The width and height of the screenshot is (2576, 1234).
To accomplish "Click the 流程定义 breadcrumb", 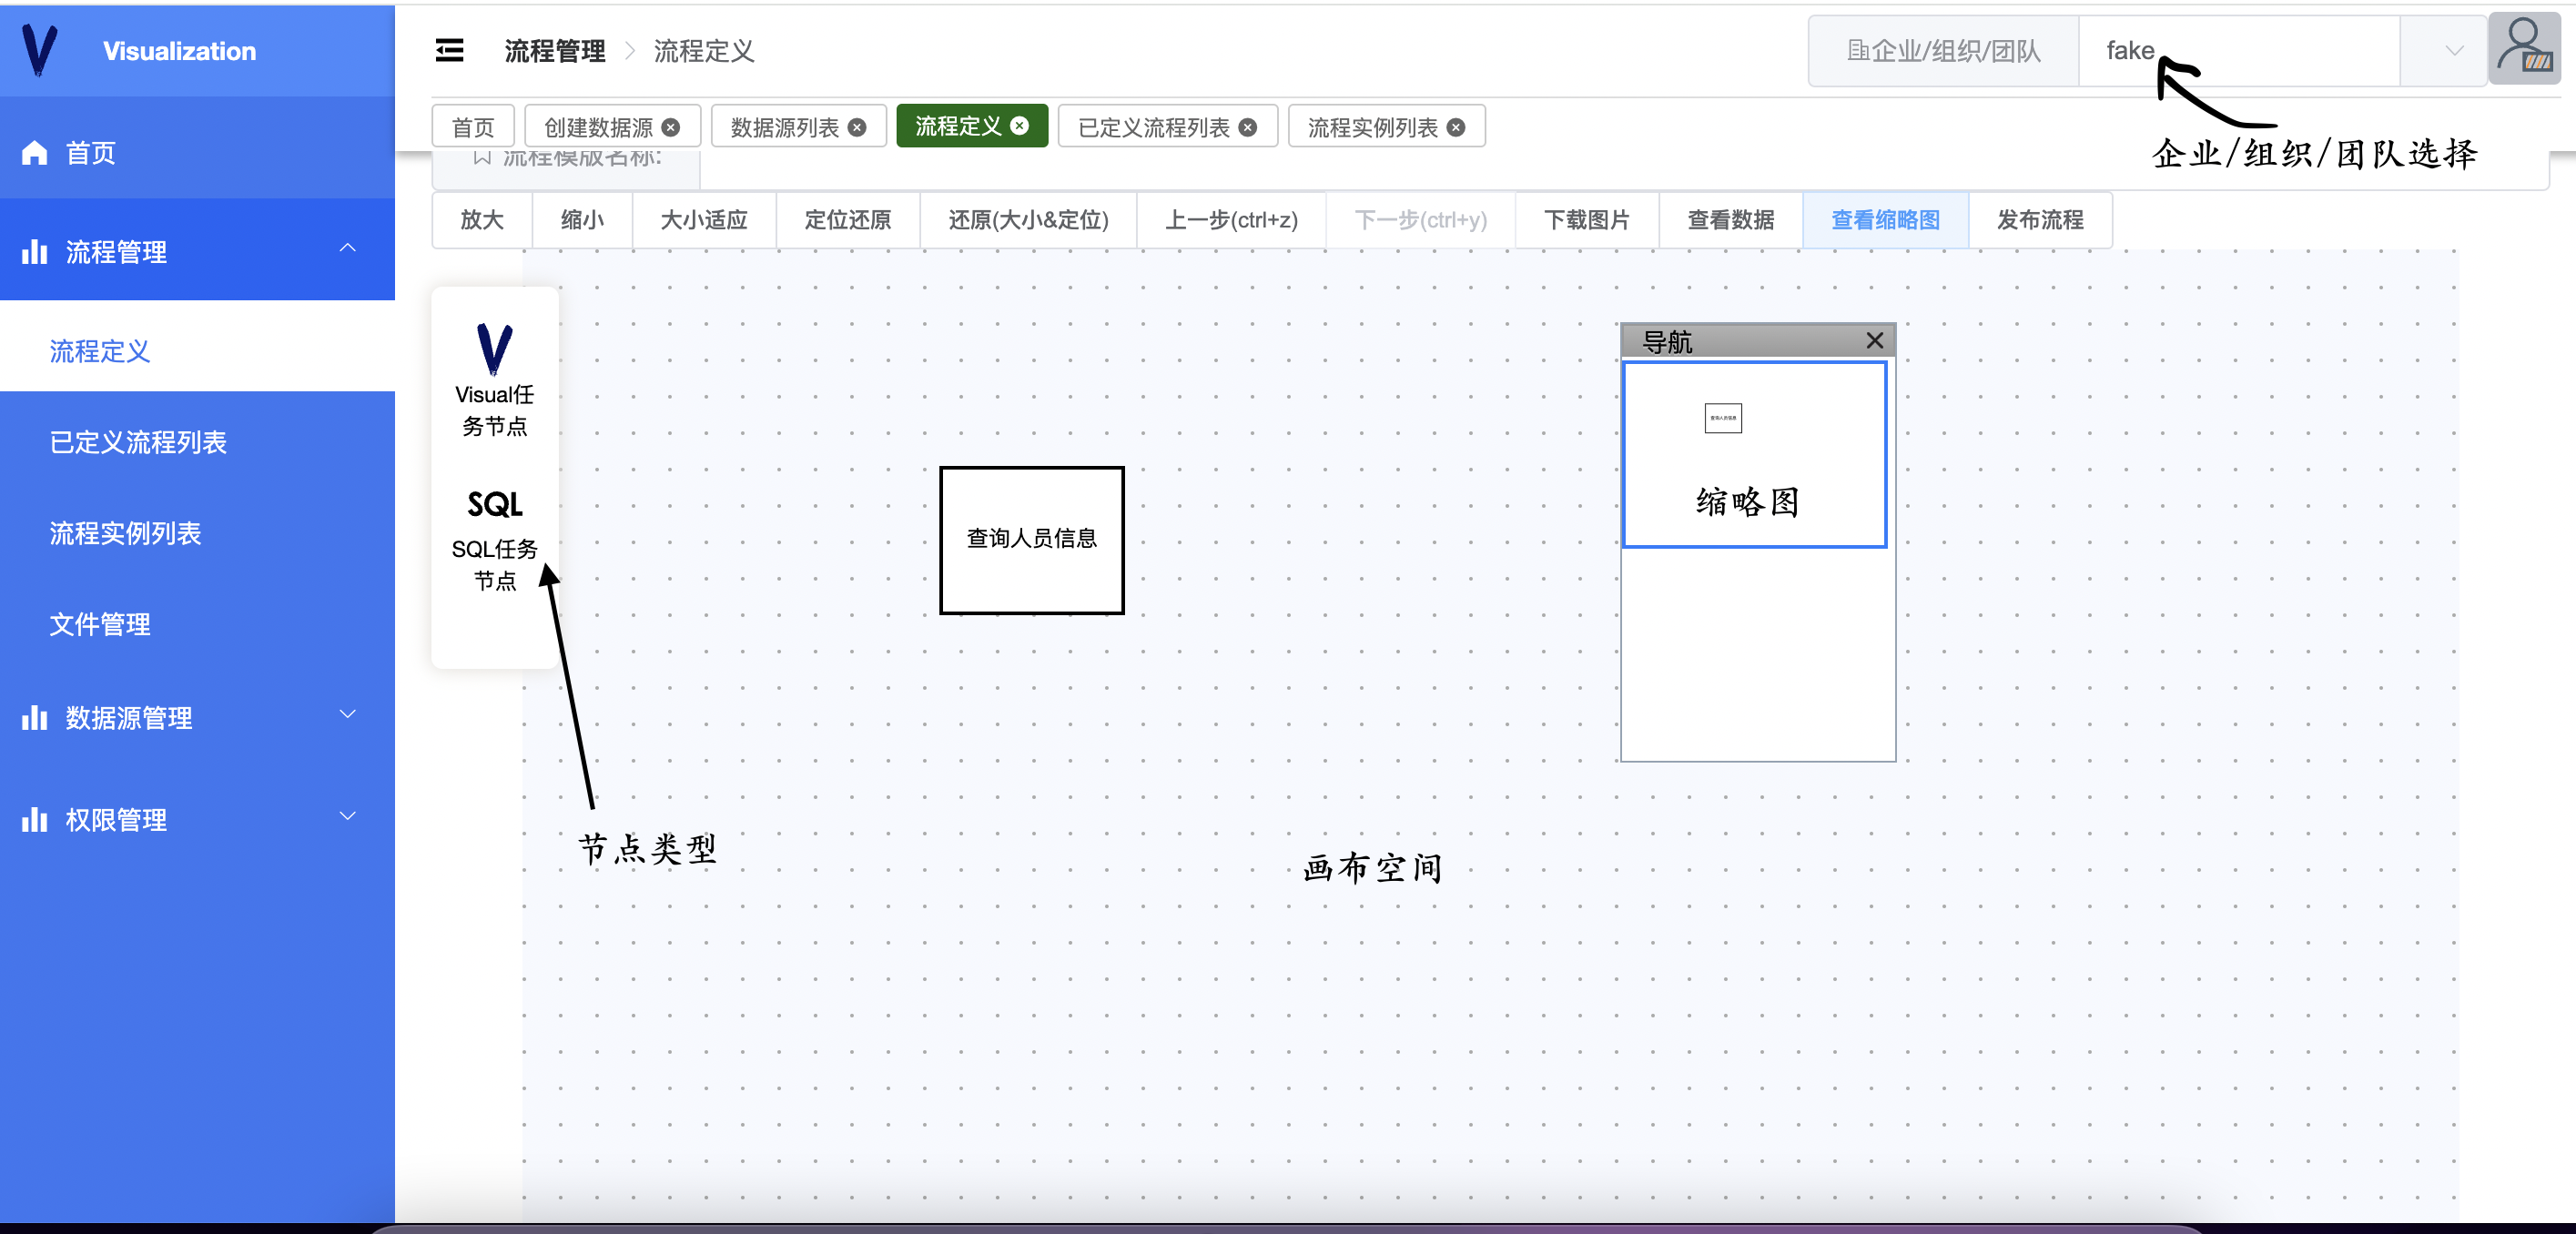I will [x=703, y=51].
